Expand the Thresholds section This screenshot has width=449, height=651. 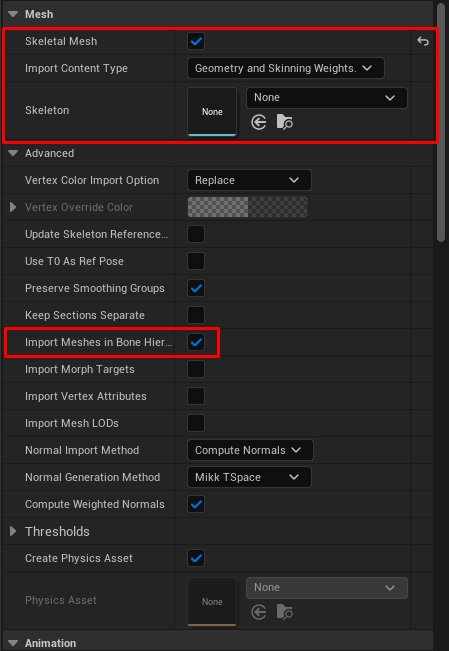[x=13, y=531]
